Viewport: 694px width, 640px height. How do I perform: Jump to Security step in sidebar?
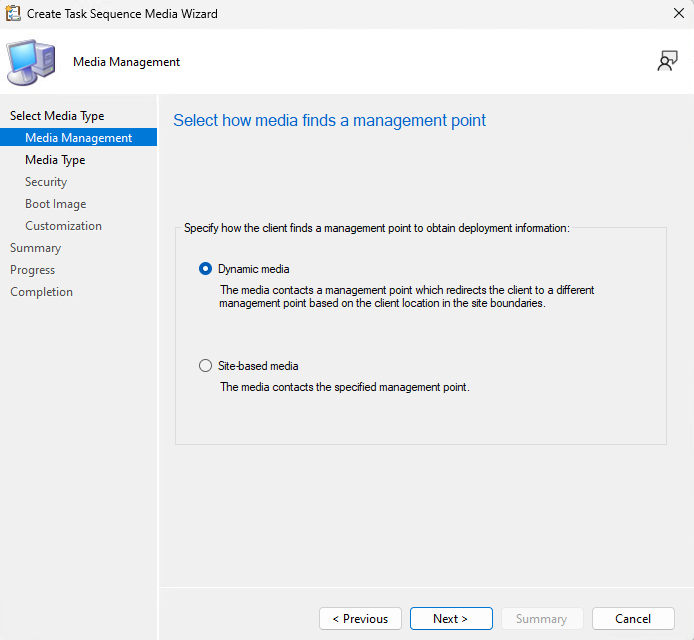pos(46,182)
